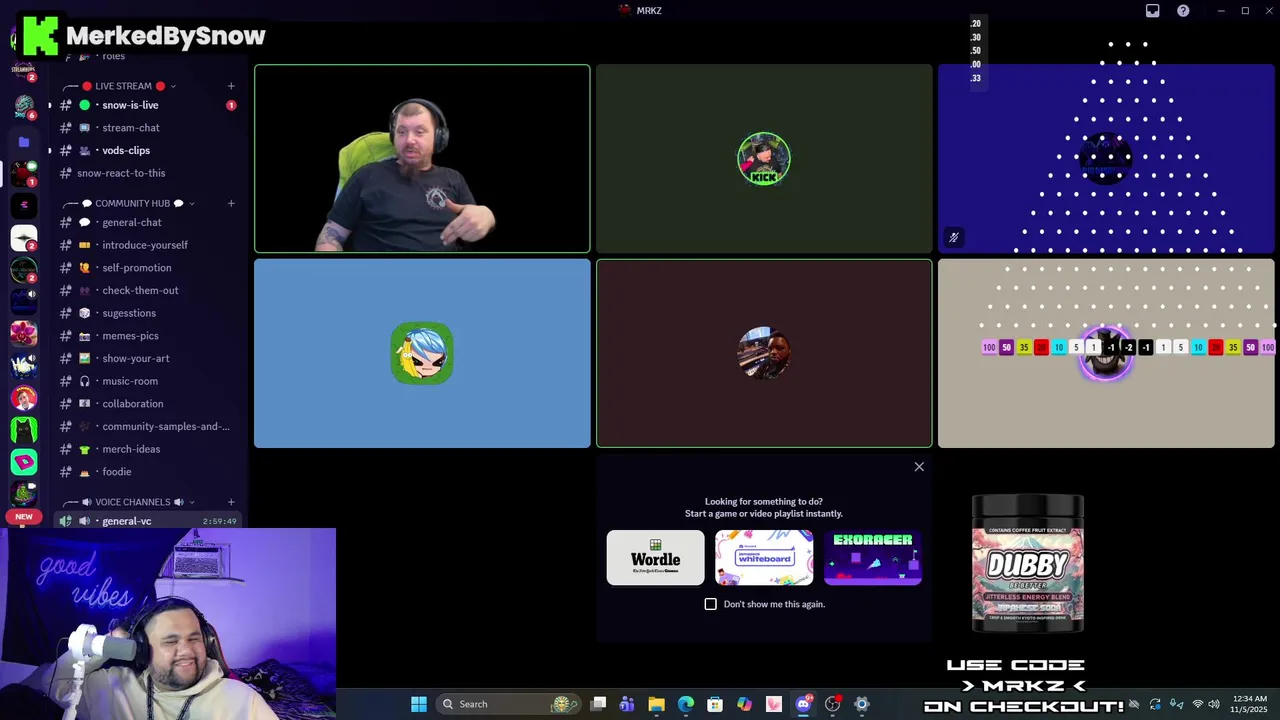Open Microsoft Edge from the taskbar
Screen dimensions: 1280x720
pyautogui.click(x=686, y=704)
